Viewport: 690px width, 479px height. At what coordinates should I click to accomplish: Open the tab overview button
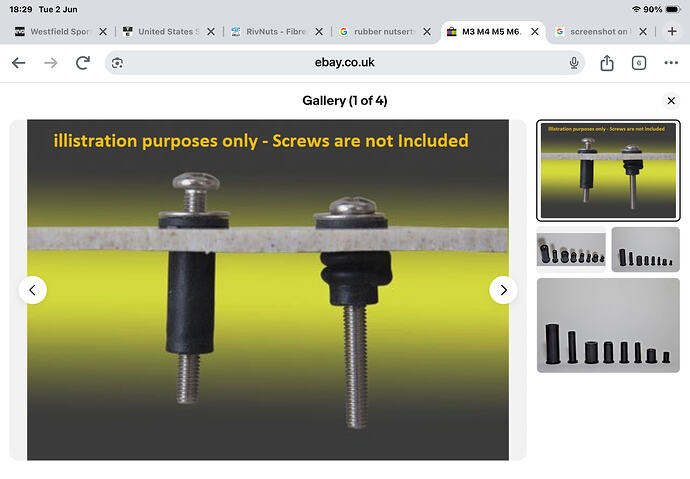639,63
